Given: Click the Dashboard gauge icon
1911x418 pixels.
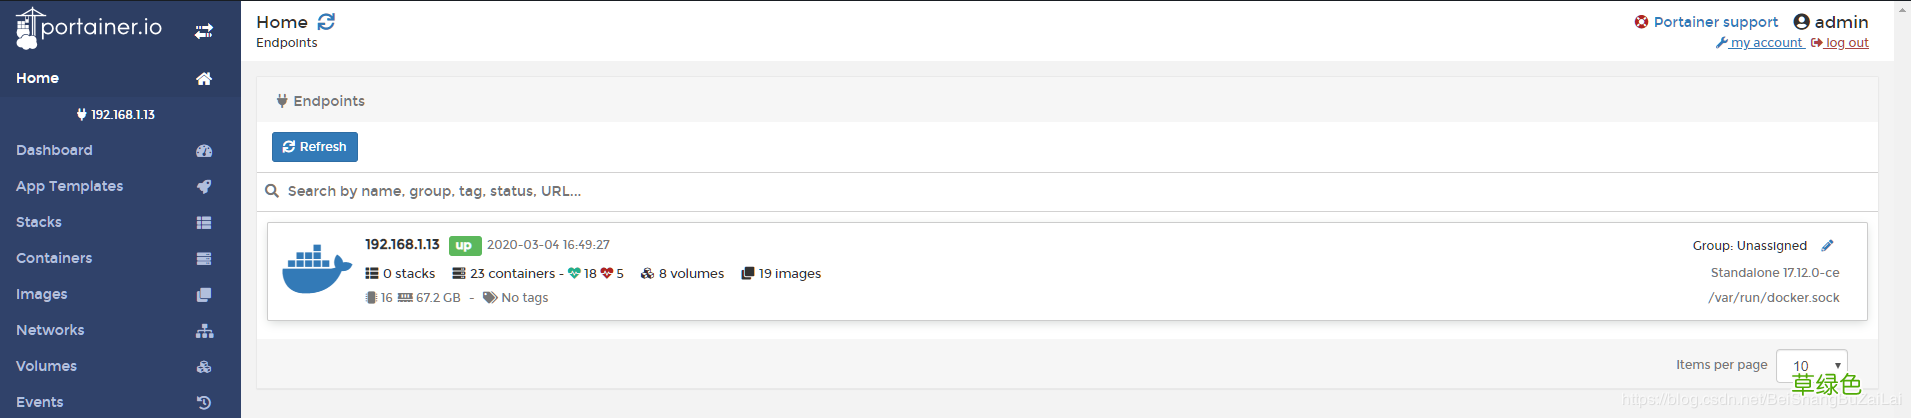Looking at the screenshot, I should 204,151.
